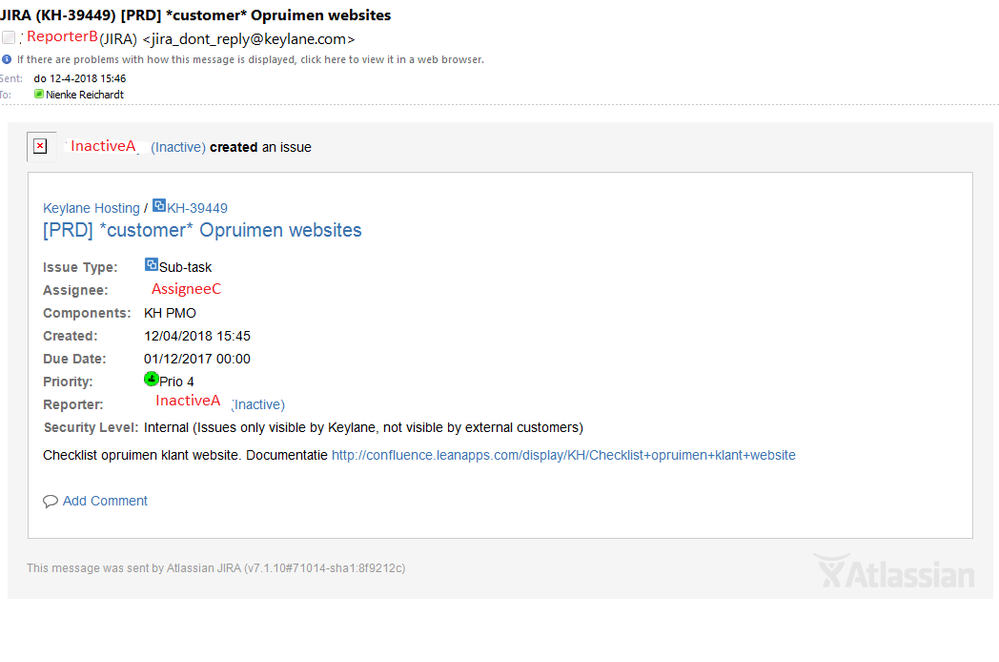This screenshot has height=662, width=999.
Task: Open the Confluence checklist documentation URL
Action: click(563, 456)
